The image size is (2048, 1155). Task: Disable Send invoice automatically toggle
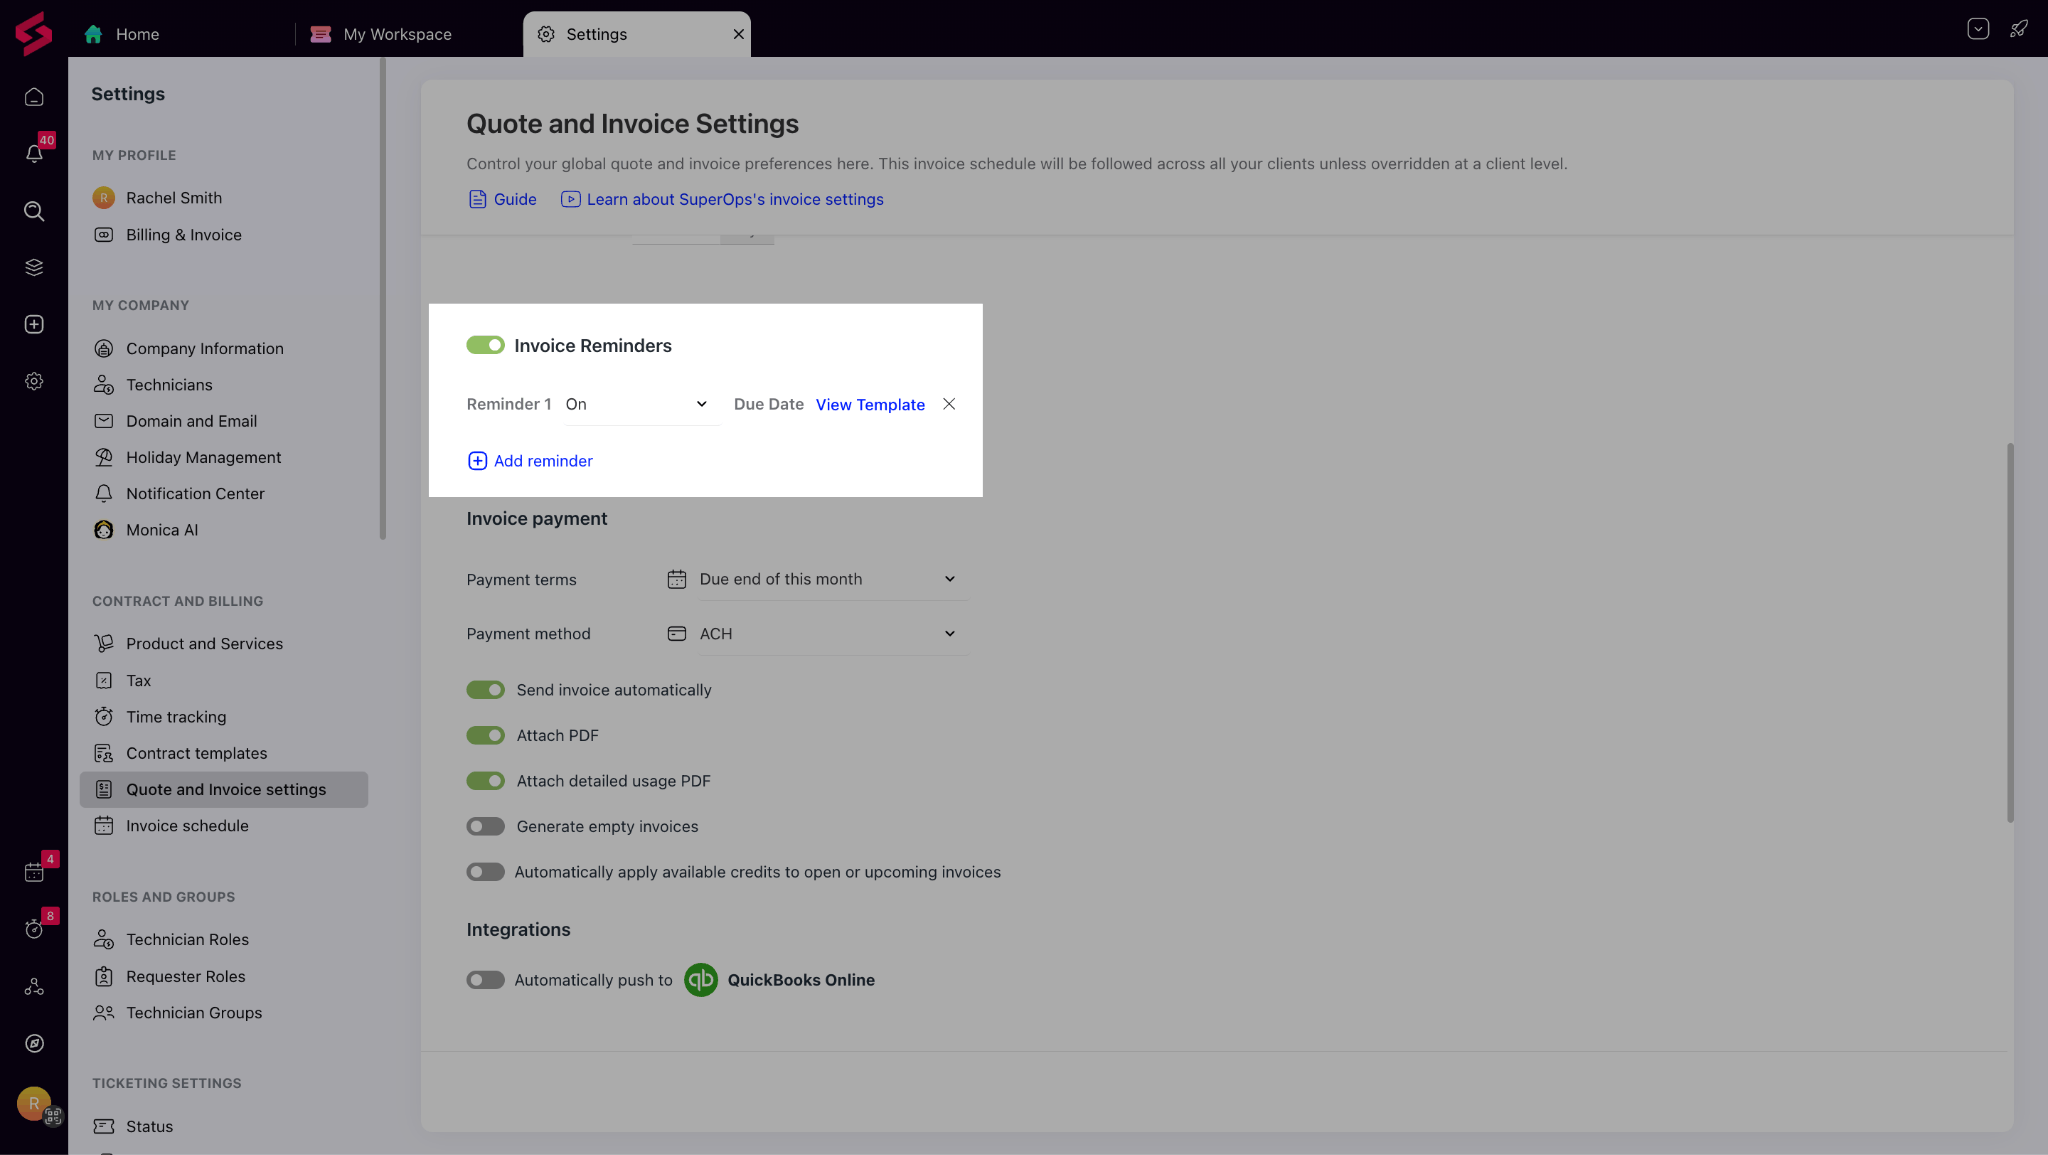(x=486, y=690)
